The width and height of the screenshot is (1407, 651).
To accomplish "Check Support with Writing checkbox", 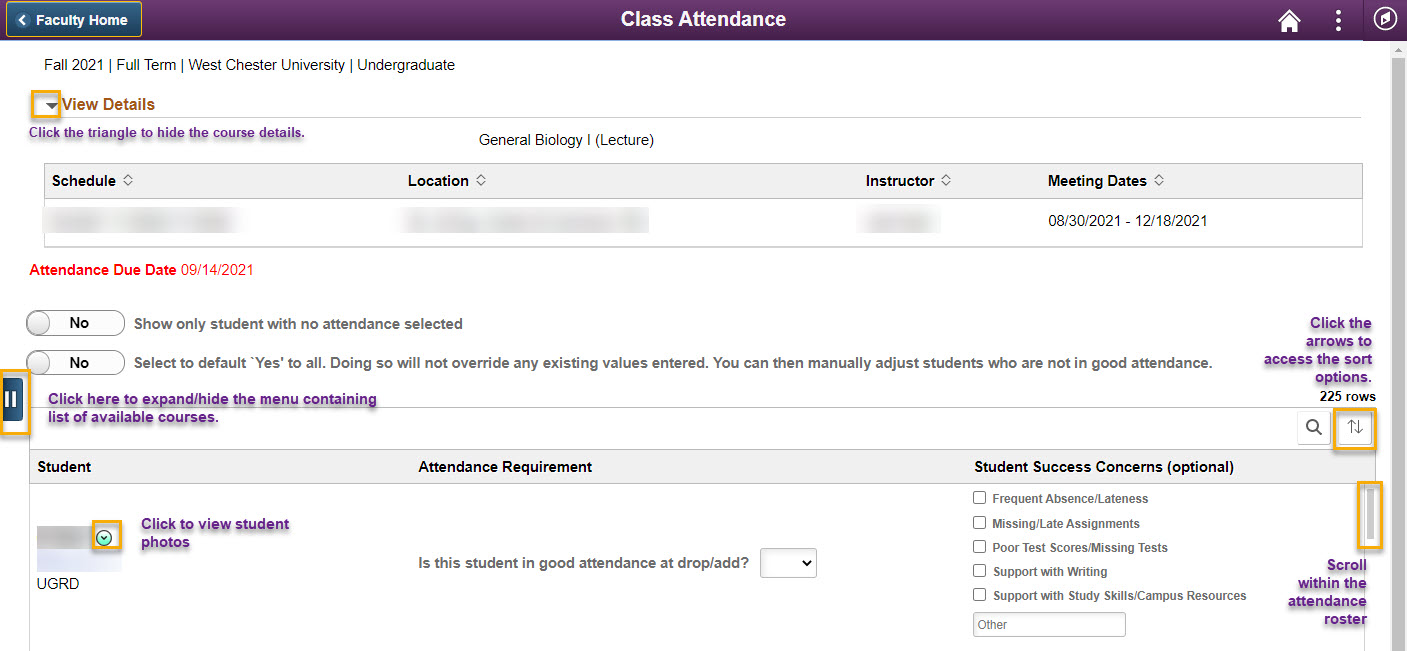I will click(980, 571).
